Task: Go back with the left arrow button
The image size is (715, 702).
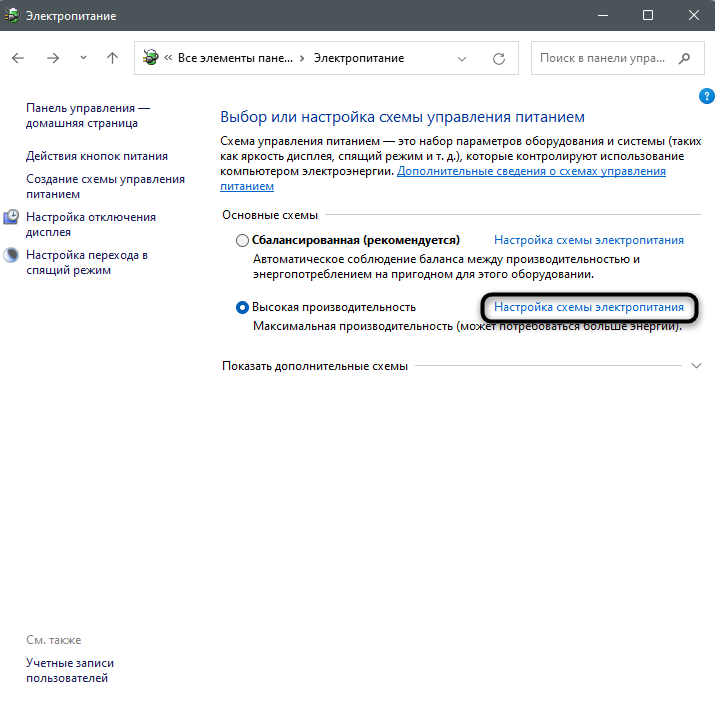Action: [18, 58]
